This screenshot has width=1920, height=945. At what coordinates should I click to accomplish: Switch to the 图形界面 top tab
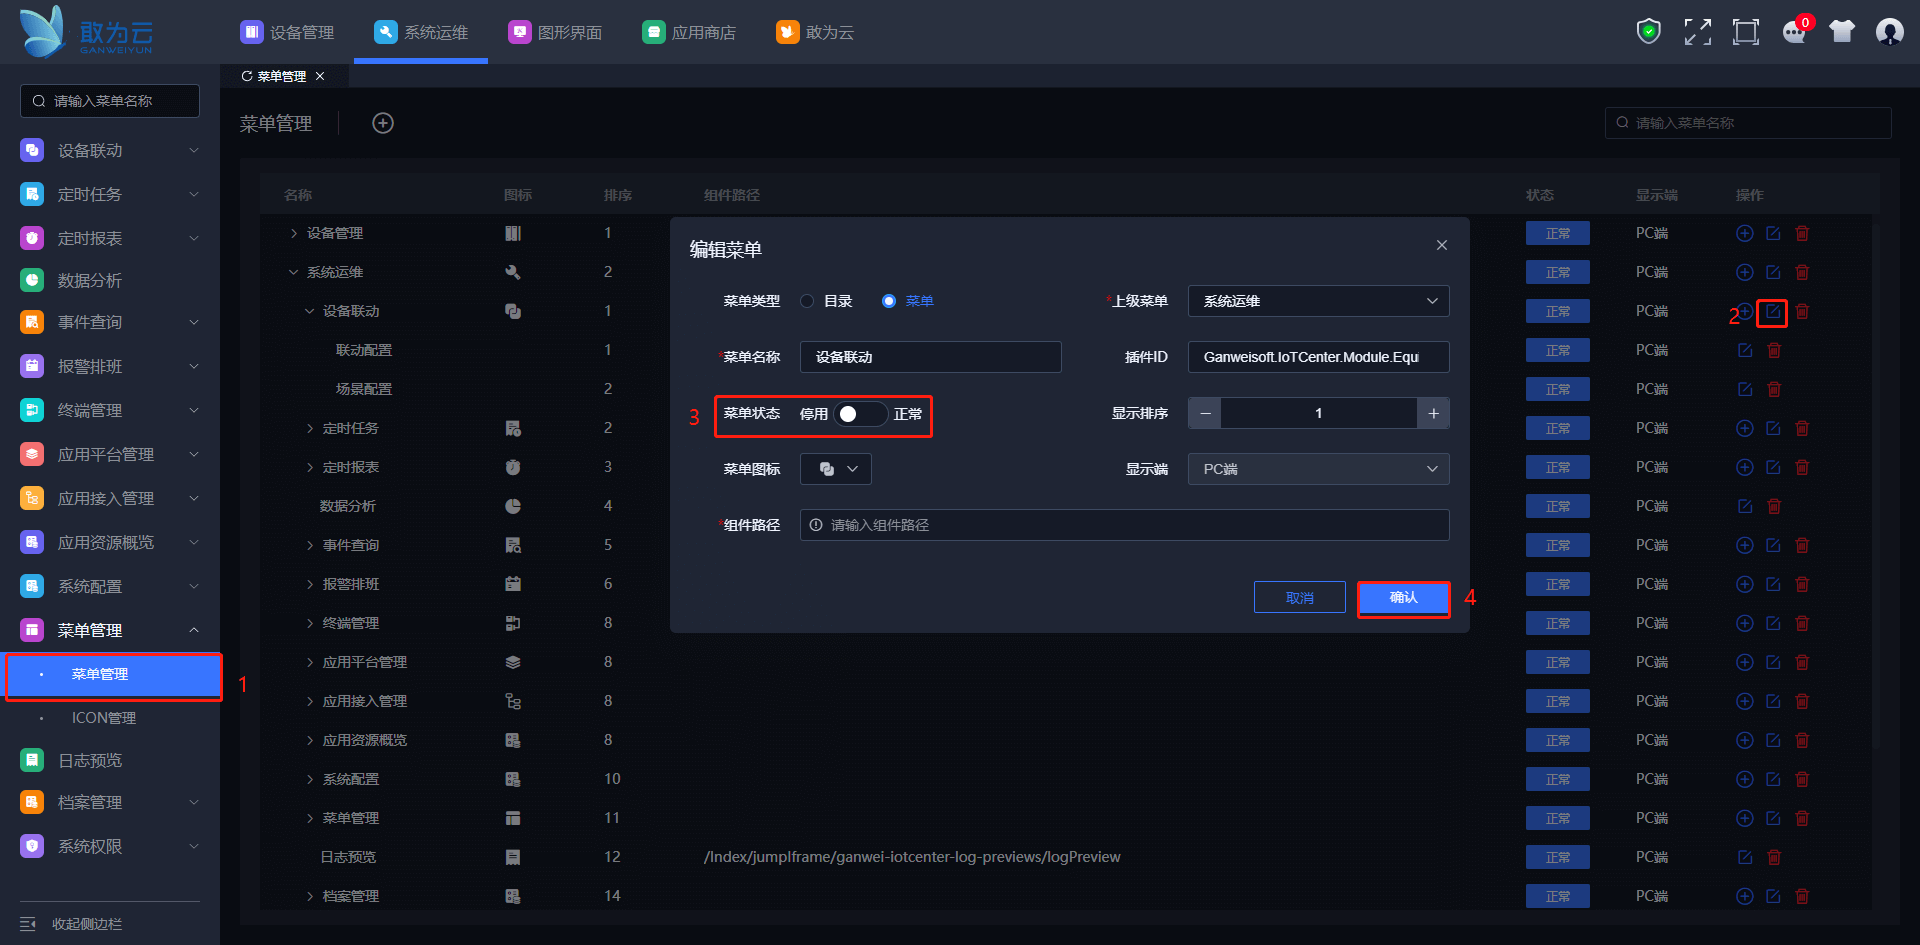[x=555, y=32]
